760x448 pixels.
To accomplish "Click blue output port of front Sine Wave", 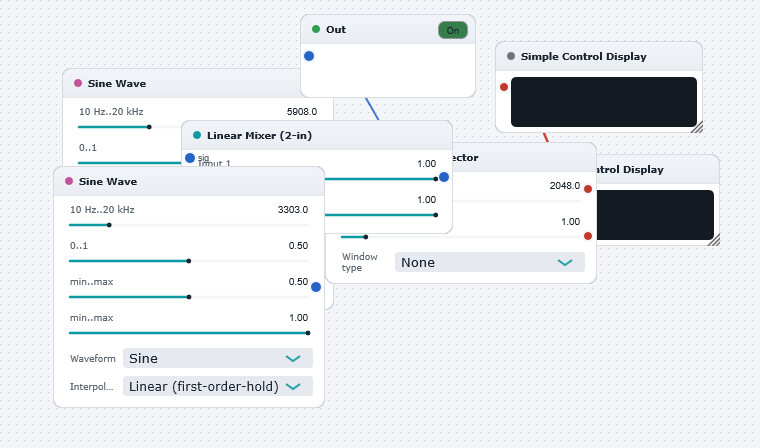I will point(316,287).
